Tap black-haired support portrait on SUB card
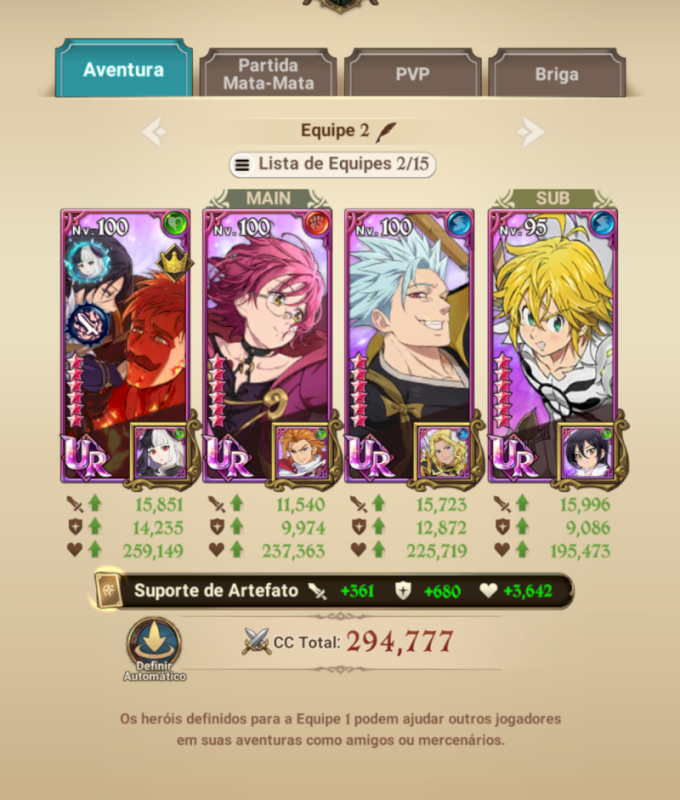The width and height of the screenshot is (680, 800). 587,453
